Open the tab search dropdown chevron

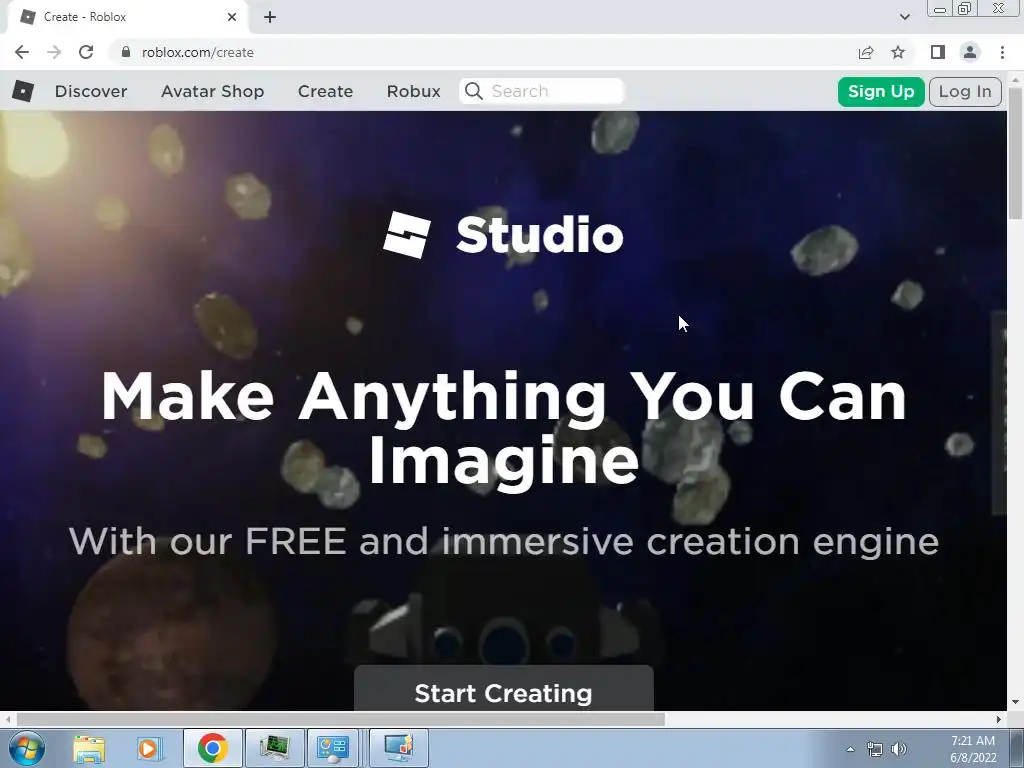point(904,17)
